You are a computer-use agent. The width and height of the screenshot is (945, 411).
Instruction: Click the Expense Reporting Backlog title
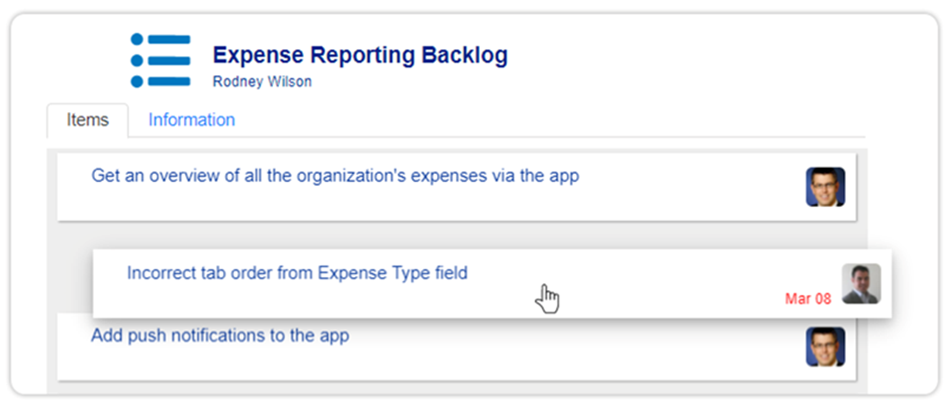(x=360, y=55)
